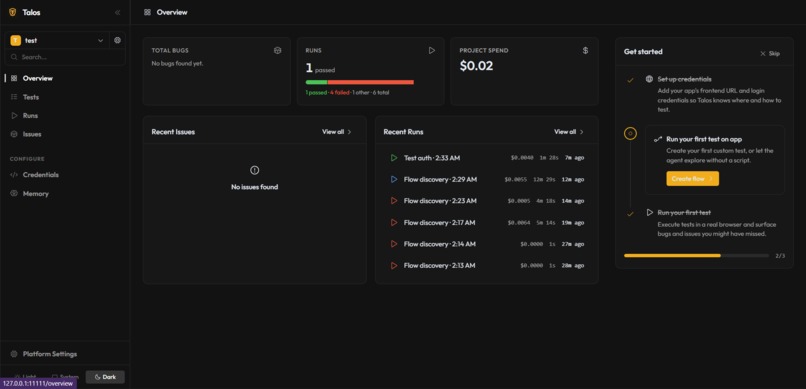The image size is (806, 389).
Task: Switch theme to Dark
Action: 105,377
